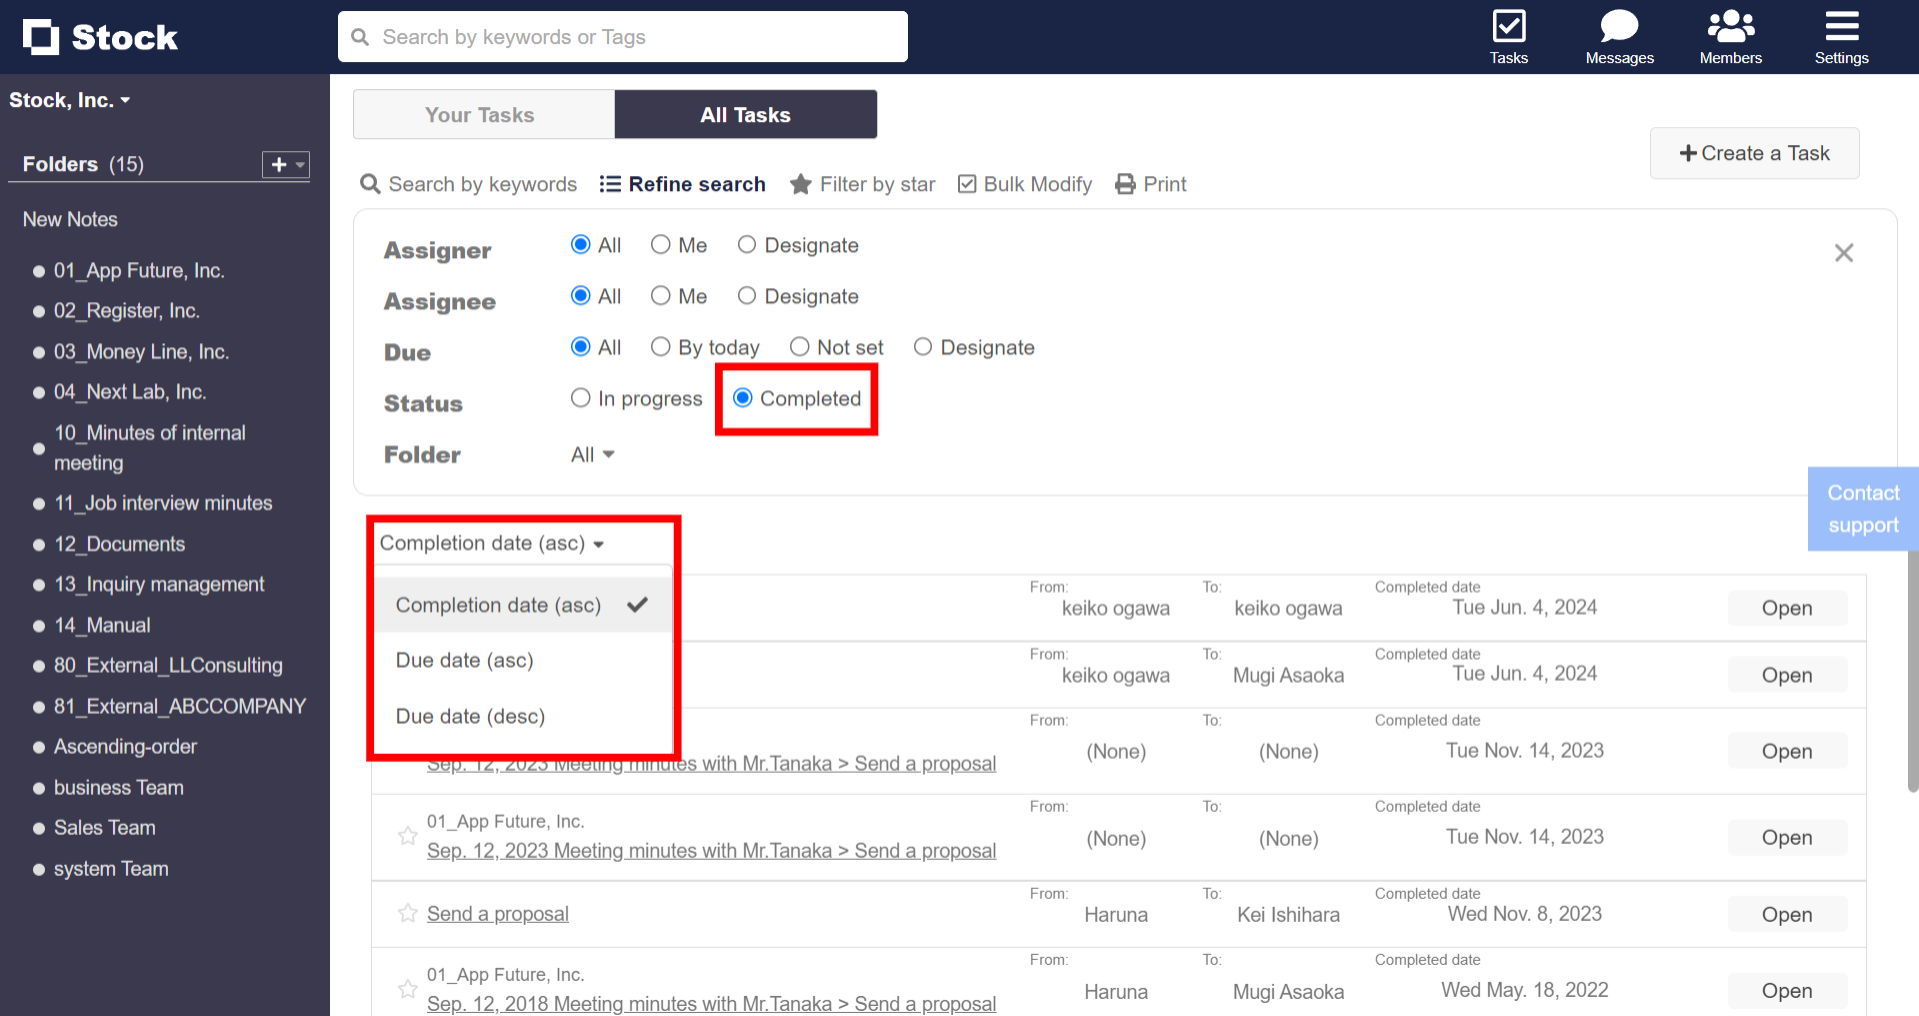This screenshot has height=1016, width=1919.
Task: Click the Create a Task button
Action: click(1754, 153)
